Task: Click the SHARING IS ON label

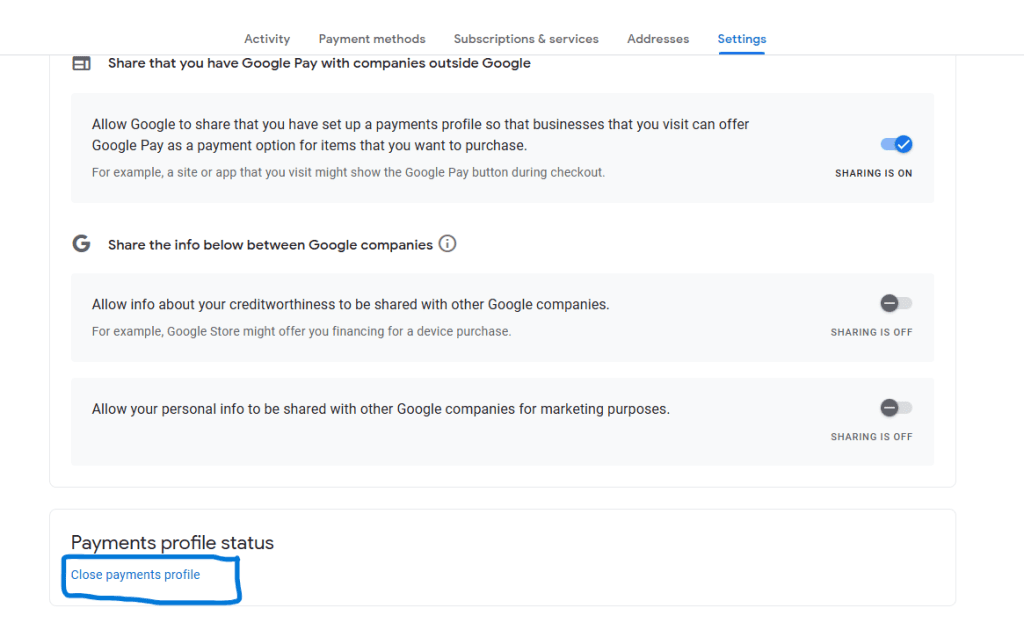Action: pyautogui.click(x=873, y=173)
